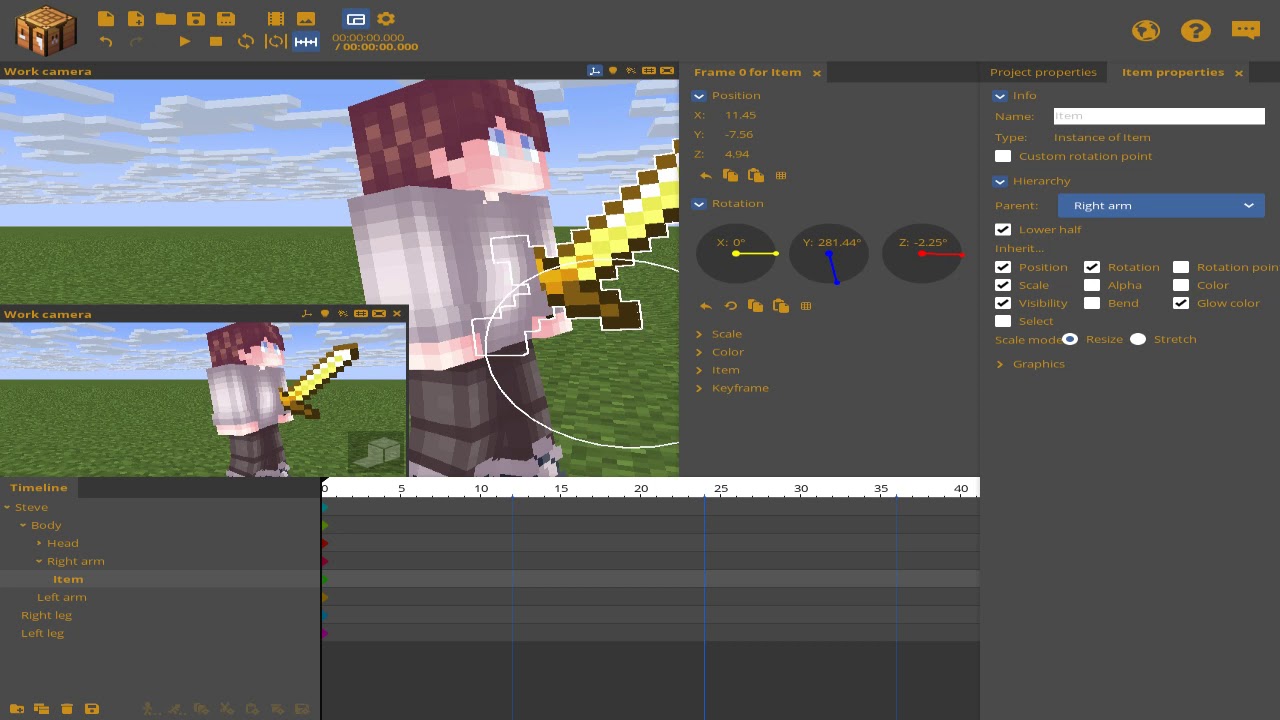Toggle inherit Glow color checkbox
Screen dimensions: 1280x720
point(1181,303)
